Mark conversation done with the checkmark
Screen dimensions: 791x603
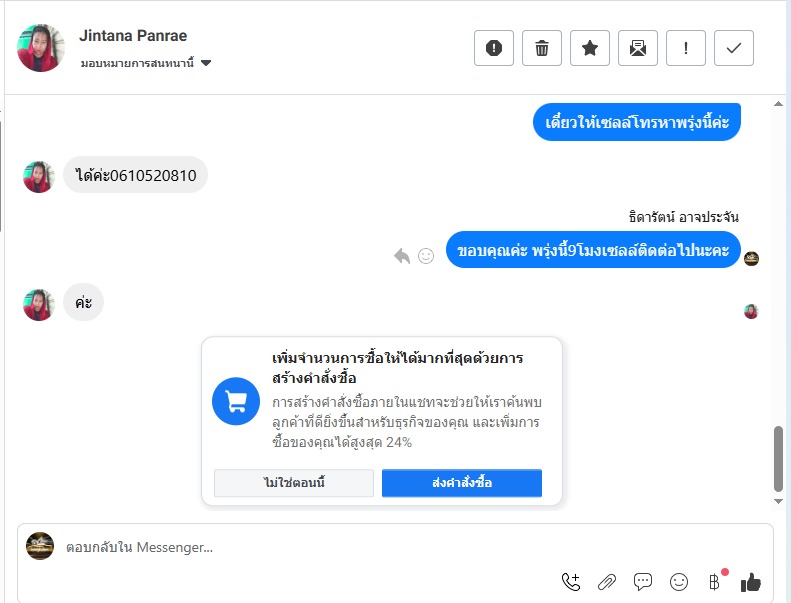733,48
